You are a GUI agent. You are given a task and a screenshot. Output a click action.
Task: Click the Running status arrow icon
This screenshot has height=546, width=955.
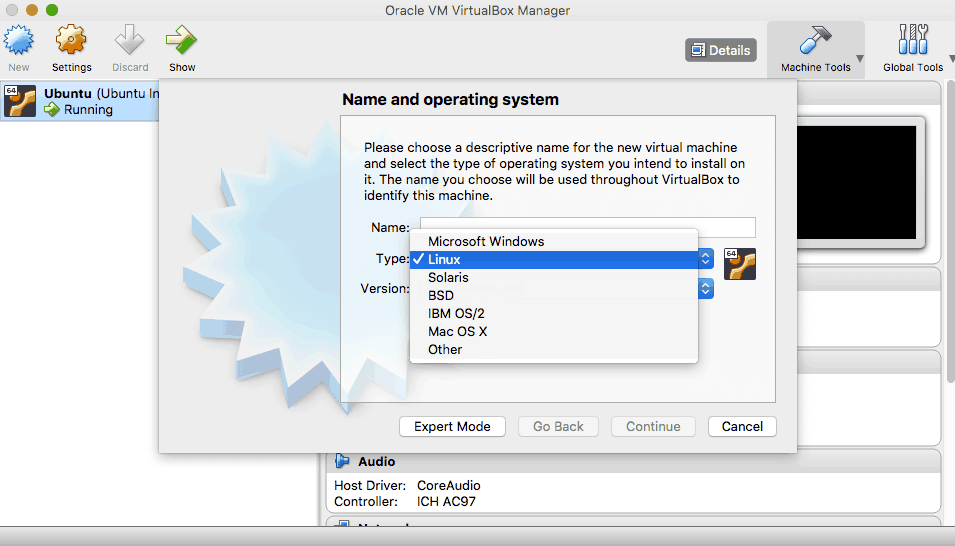(52, 110)
